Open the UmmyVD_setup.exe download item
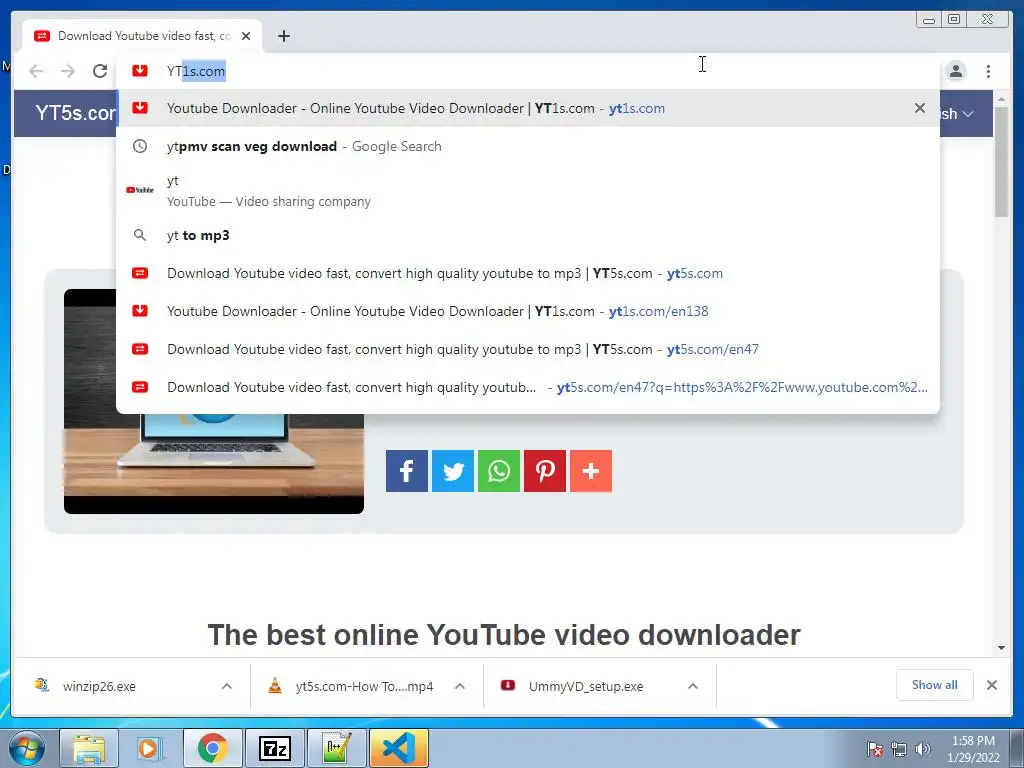Screen dimensions: 1024x768 586,686
